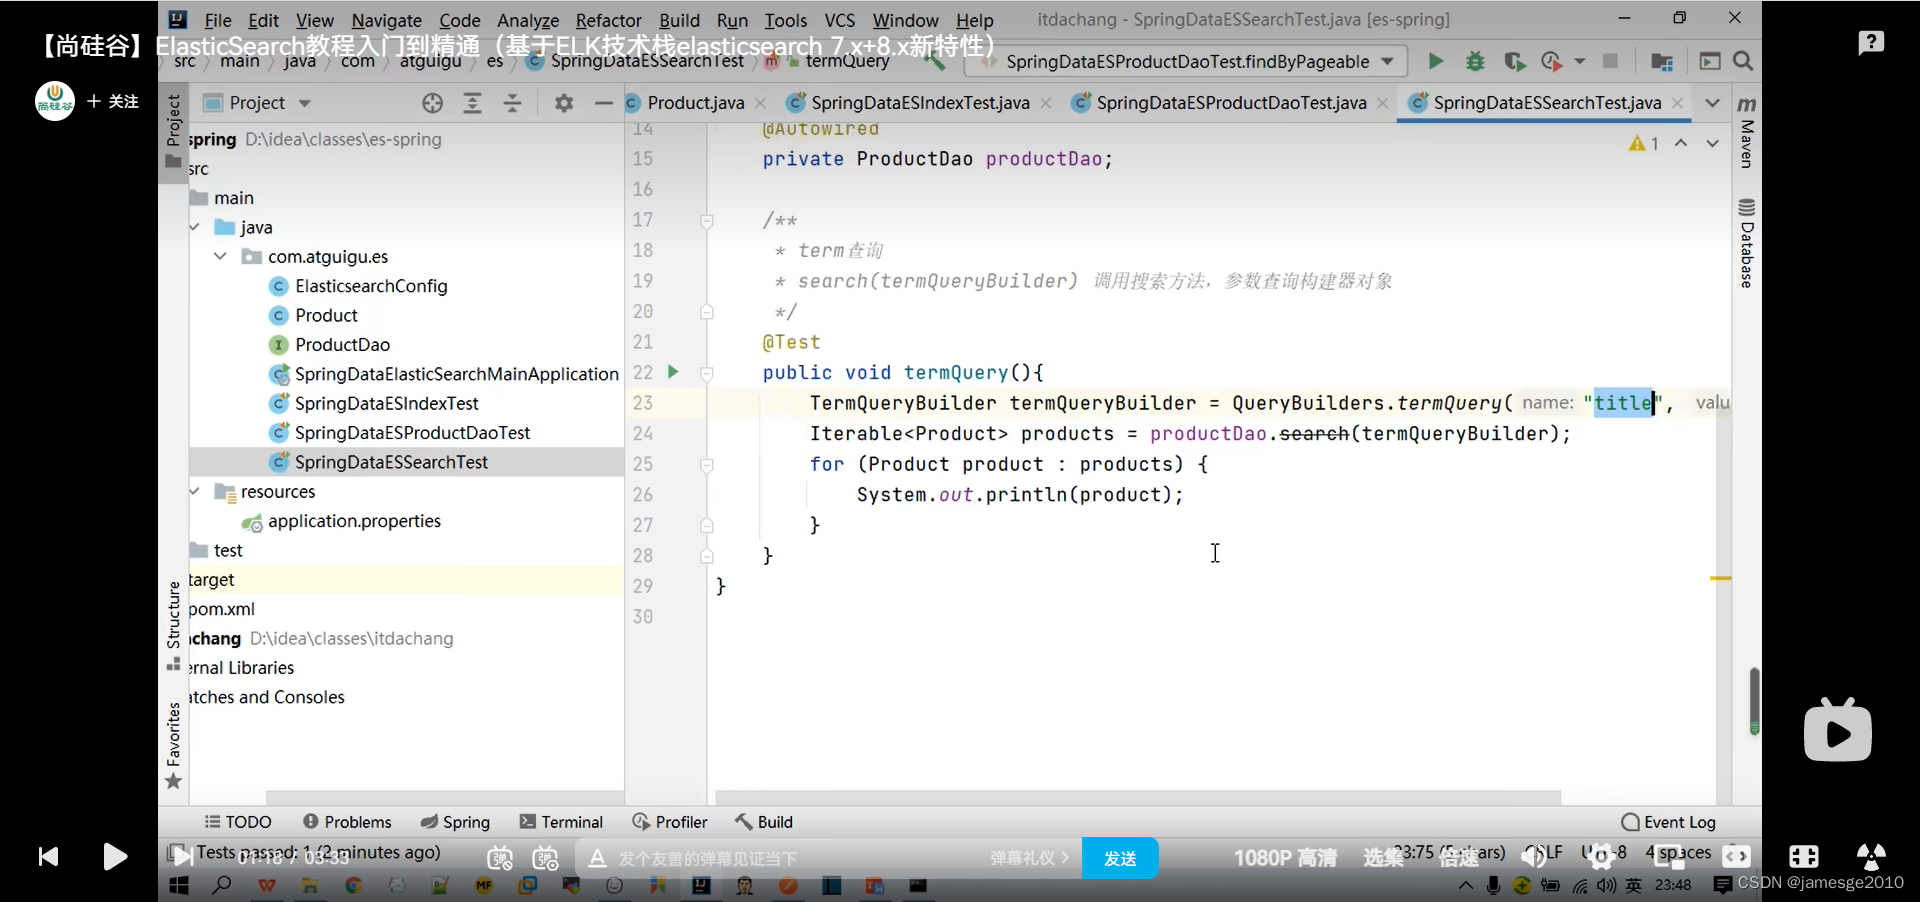Open the Navigate menu
Image resolution: width=1920 pixels, height=902 pixels.
386,20
